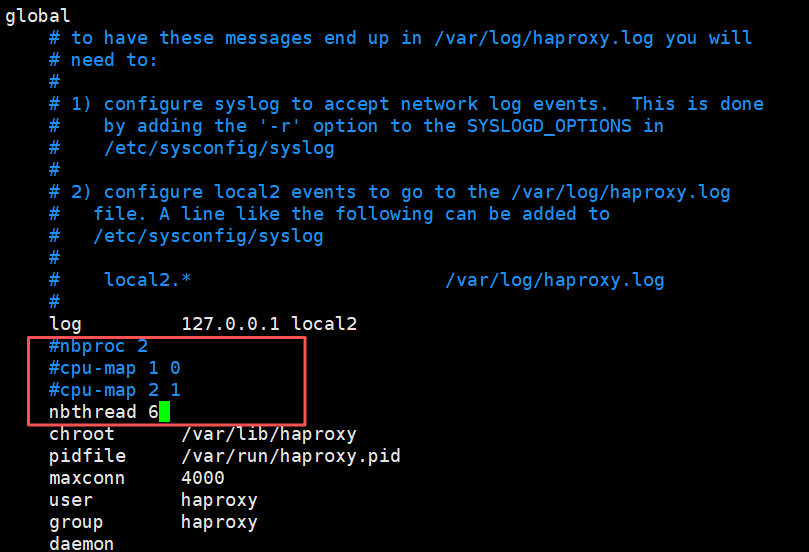Viewport: 809px width, 552px height.
Task: Click the "user" directive keyword
Action: 71,500
